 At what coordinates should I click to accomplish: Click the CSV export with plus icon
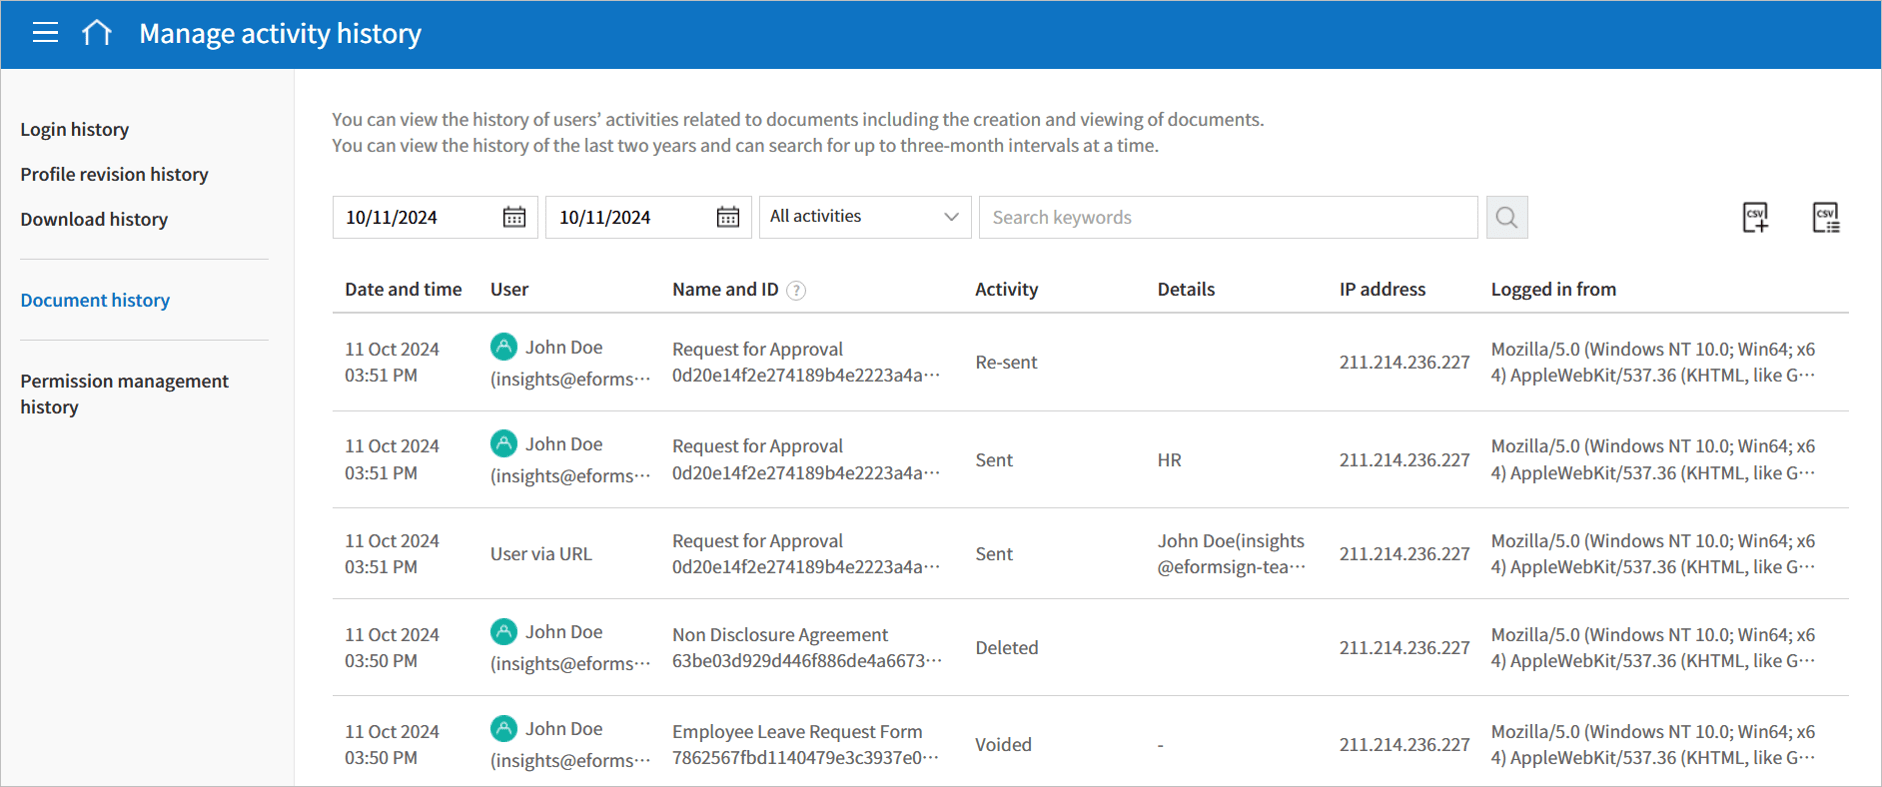point(1755,217)
